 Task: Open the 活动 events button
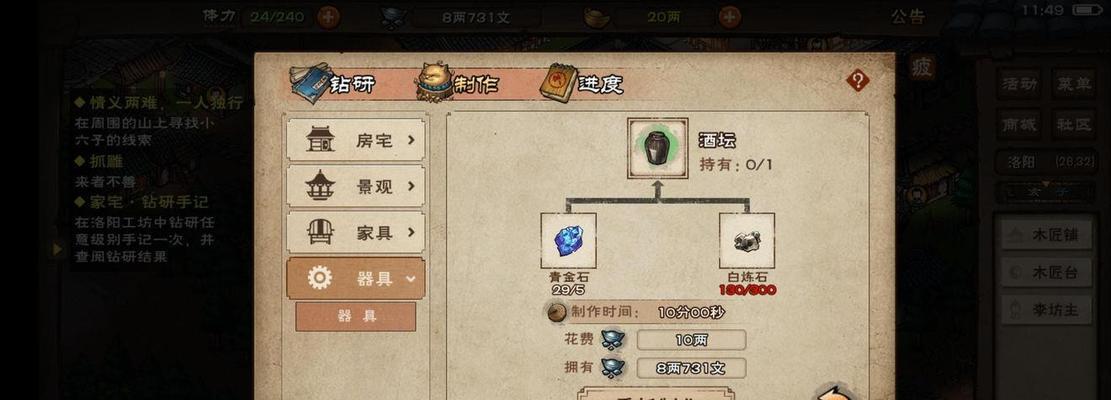point(1020,84)
